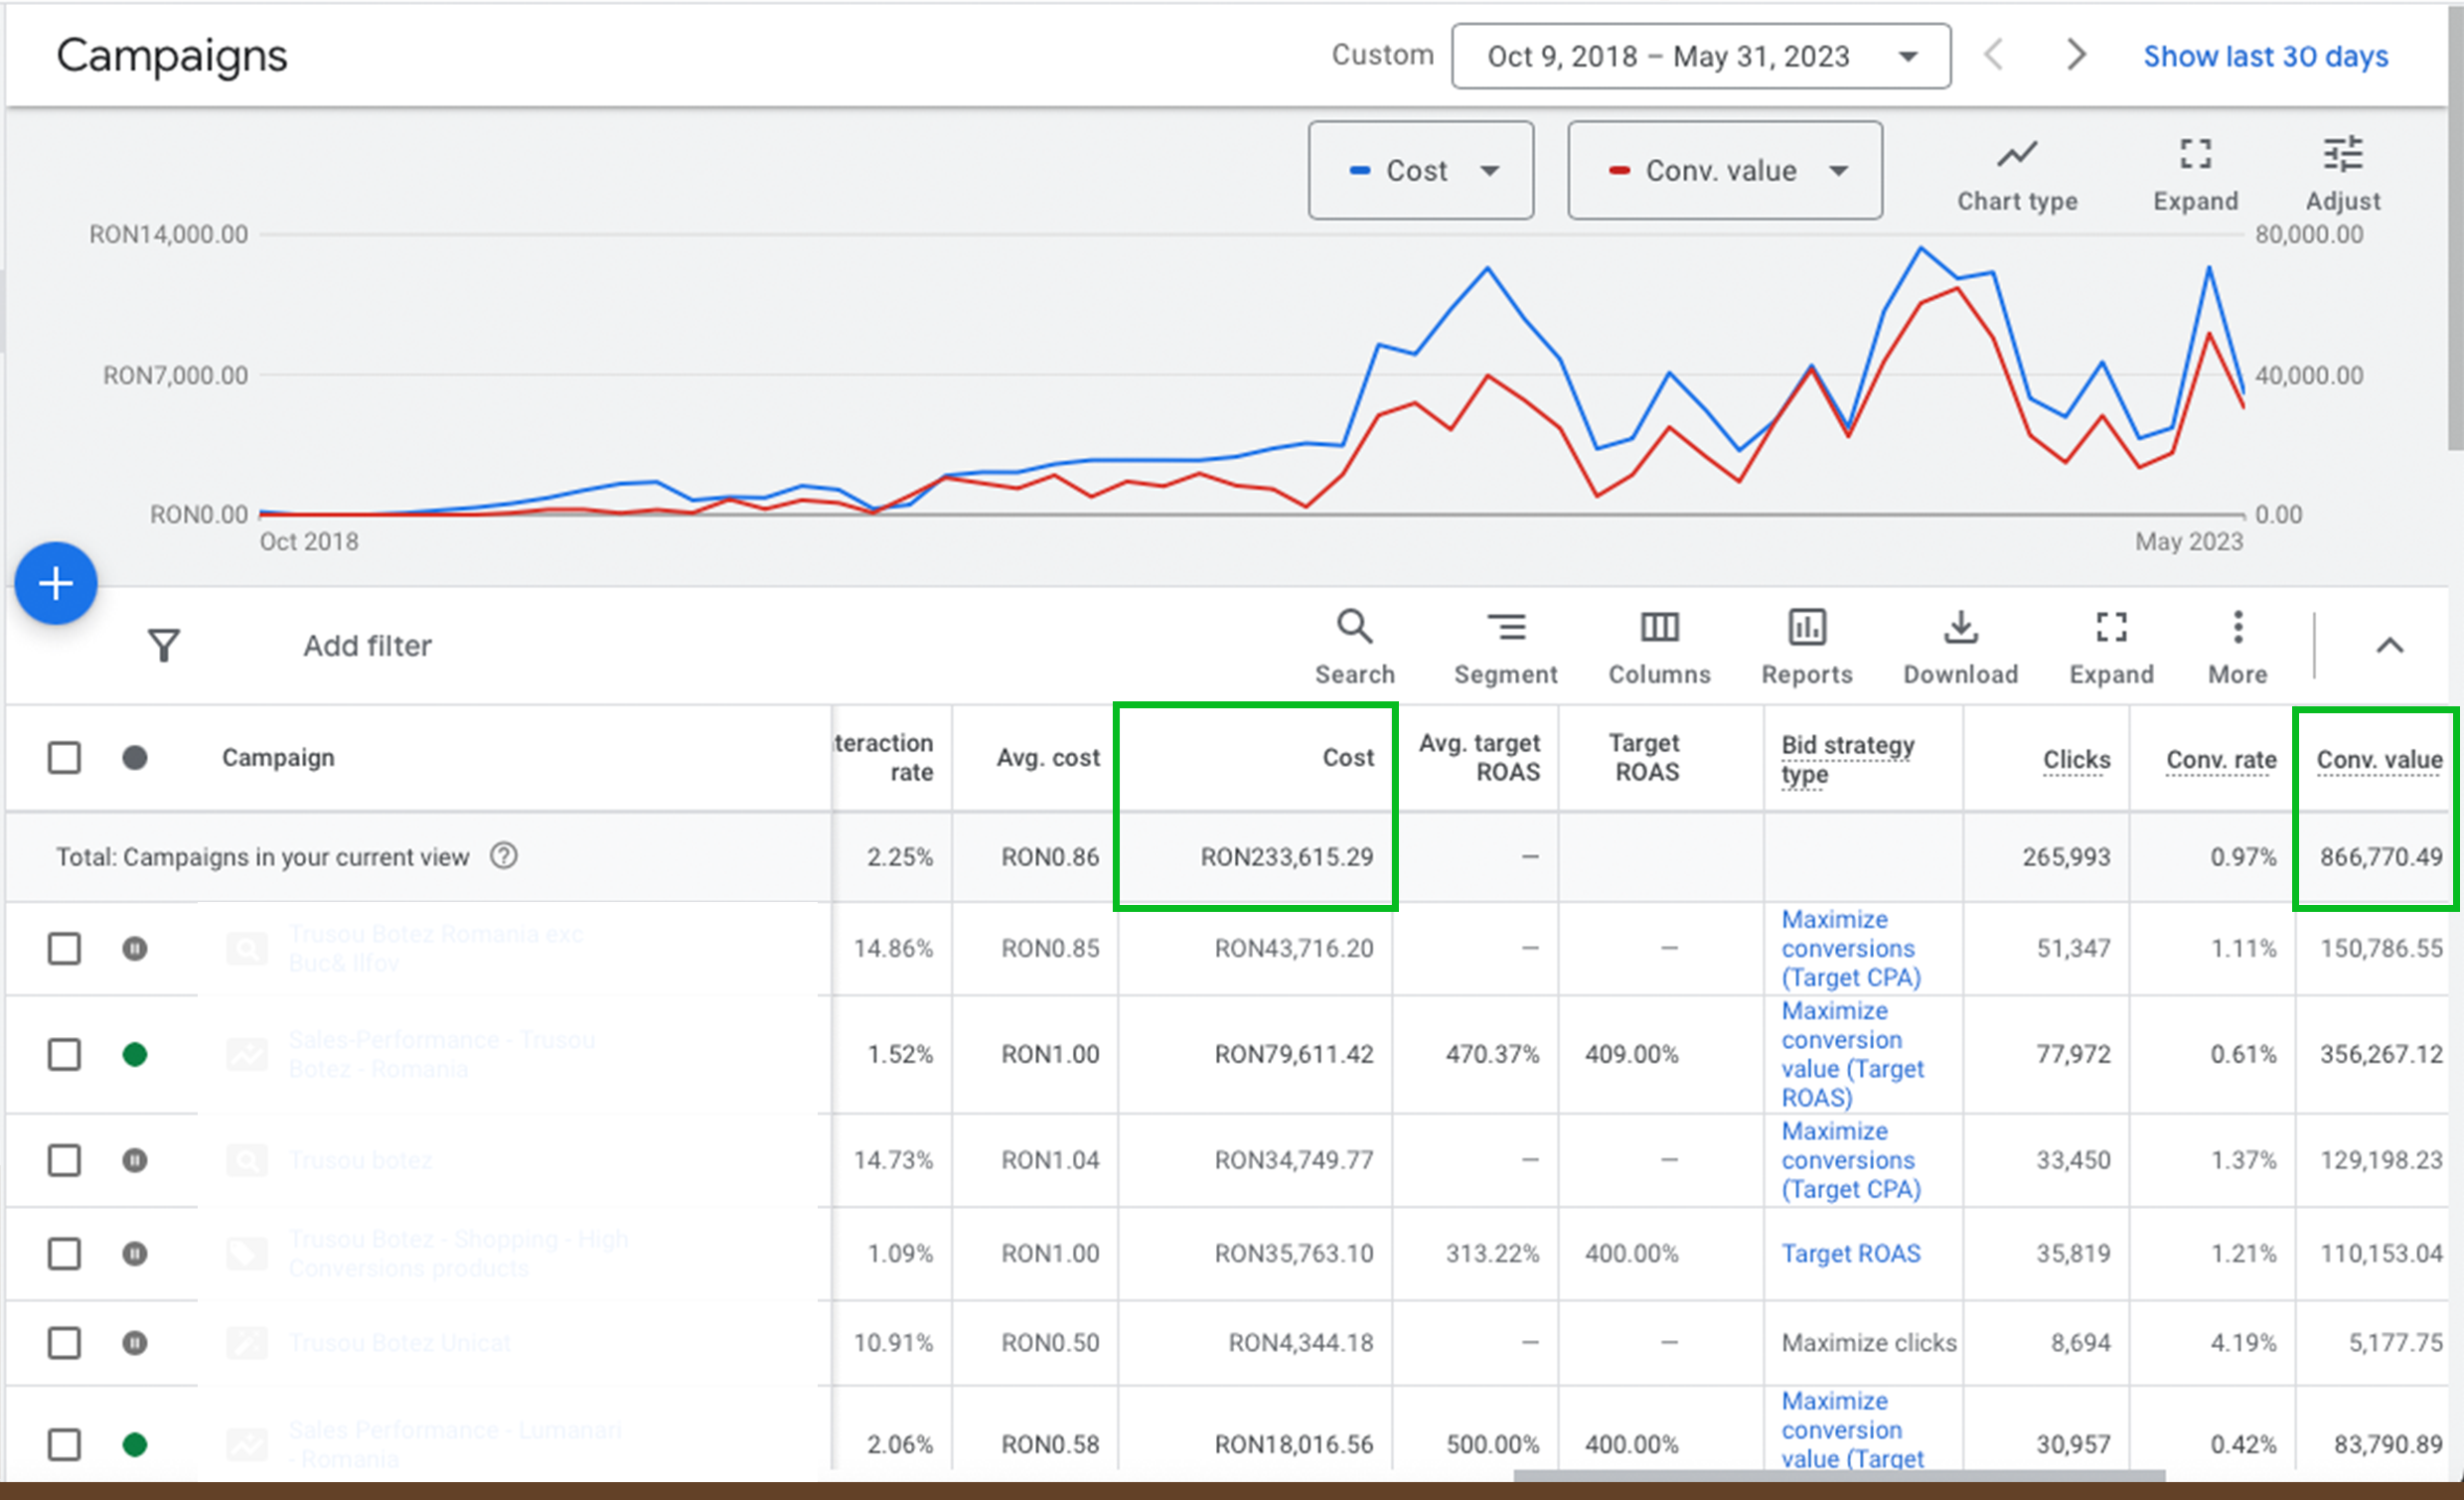Click Show last 30 days link
This screenshot has width=2464, height=1500.
coord(2265,56)
